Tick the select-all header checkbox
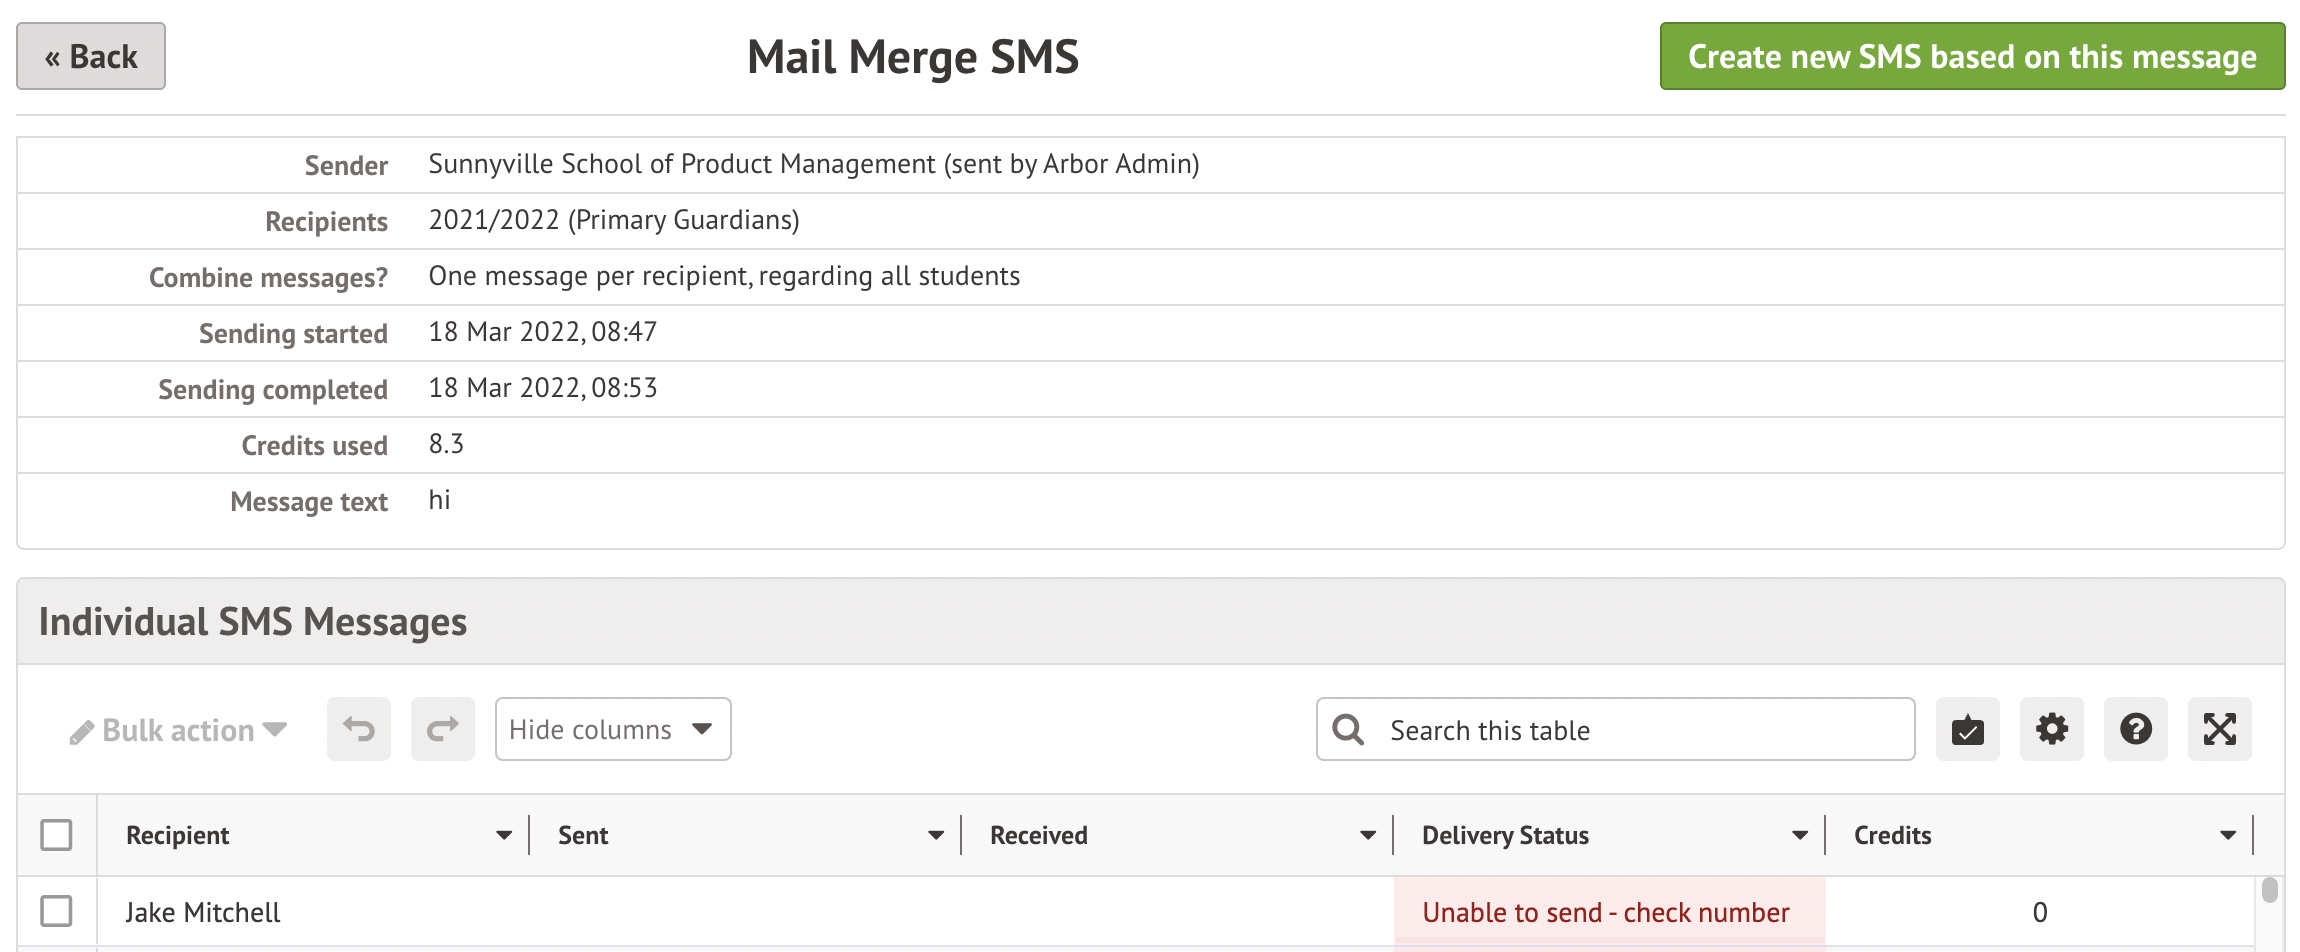The width and height of the screenshot is (2300, 952). 56,835
